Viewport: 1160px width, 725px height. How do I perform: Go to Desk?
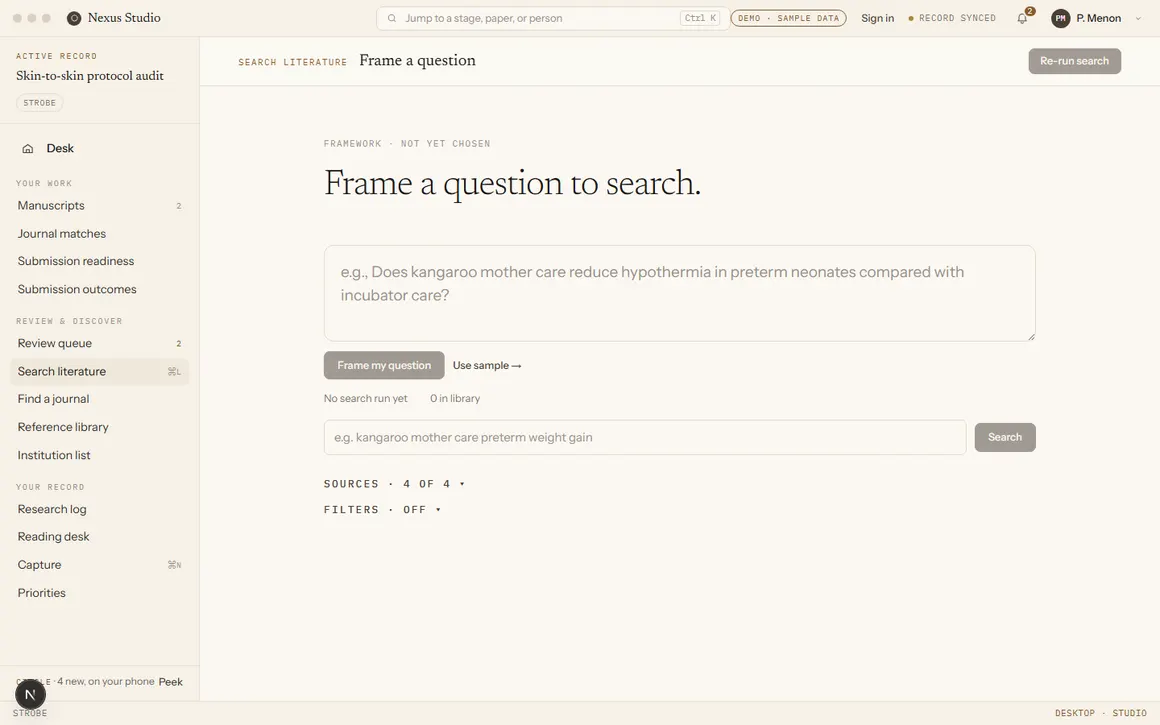coord(99,149)
